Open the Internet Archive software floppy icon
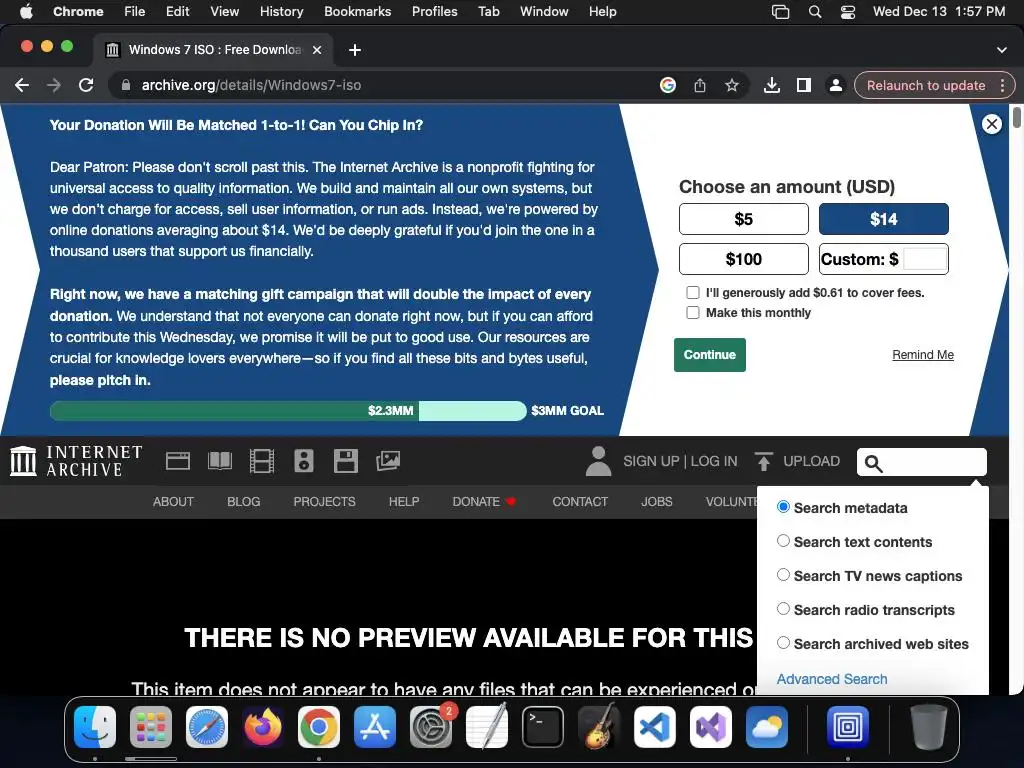The height and width of the screenshot is (768, 1024). [345, 461]
